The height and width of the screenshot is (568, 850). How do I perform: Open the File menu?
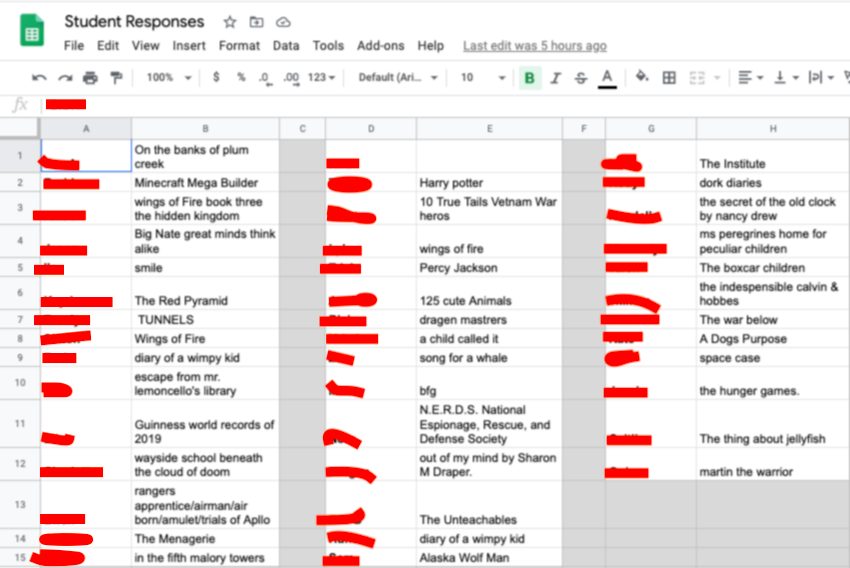[x=74, y=46]
